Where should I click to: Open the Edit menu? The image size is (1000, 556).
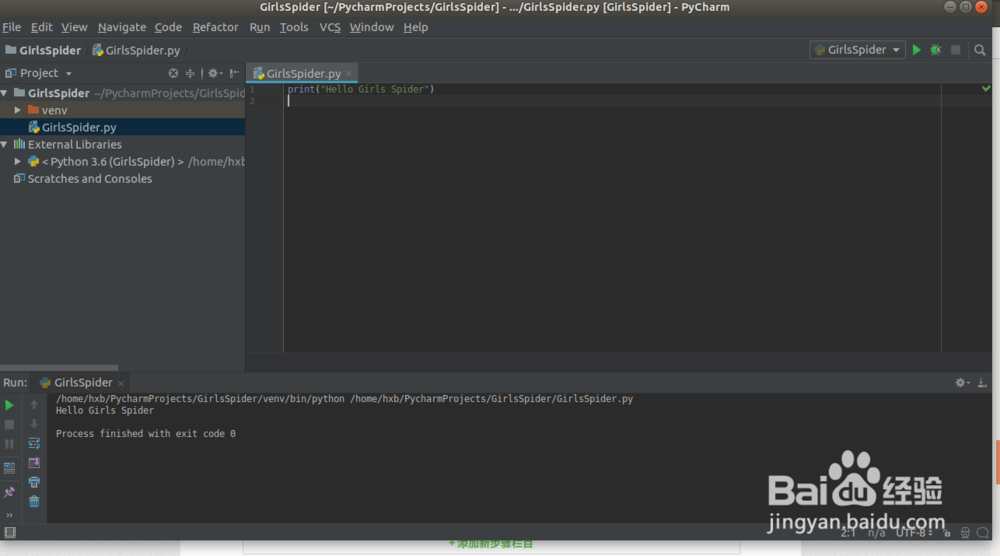(41, 27)
